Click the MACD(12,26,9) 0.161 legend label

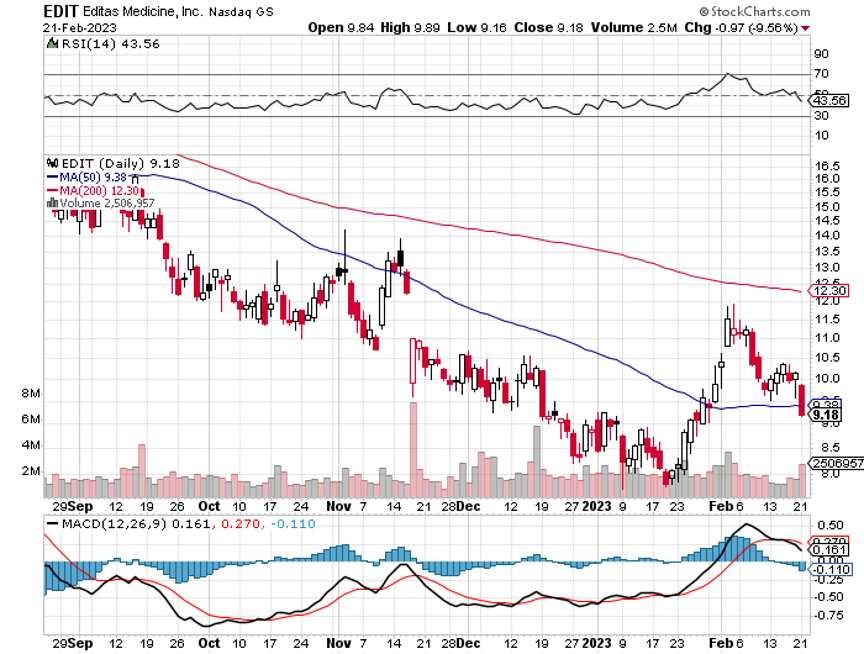(136, 523)
